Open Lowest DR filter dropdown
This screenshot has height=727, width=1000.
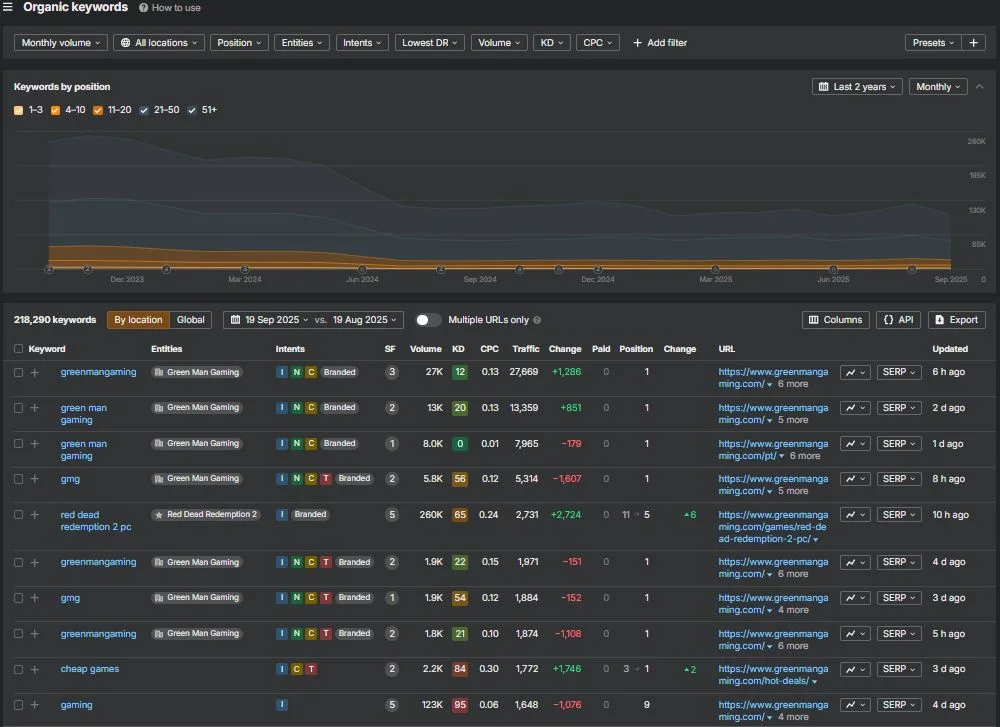tap(430, 43)
